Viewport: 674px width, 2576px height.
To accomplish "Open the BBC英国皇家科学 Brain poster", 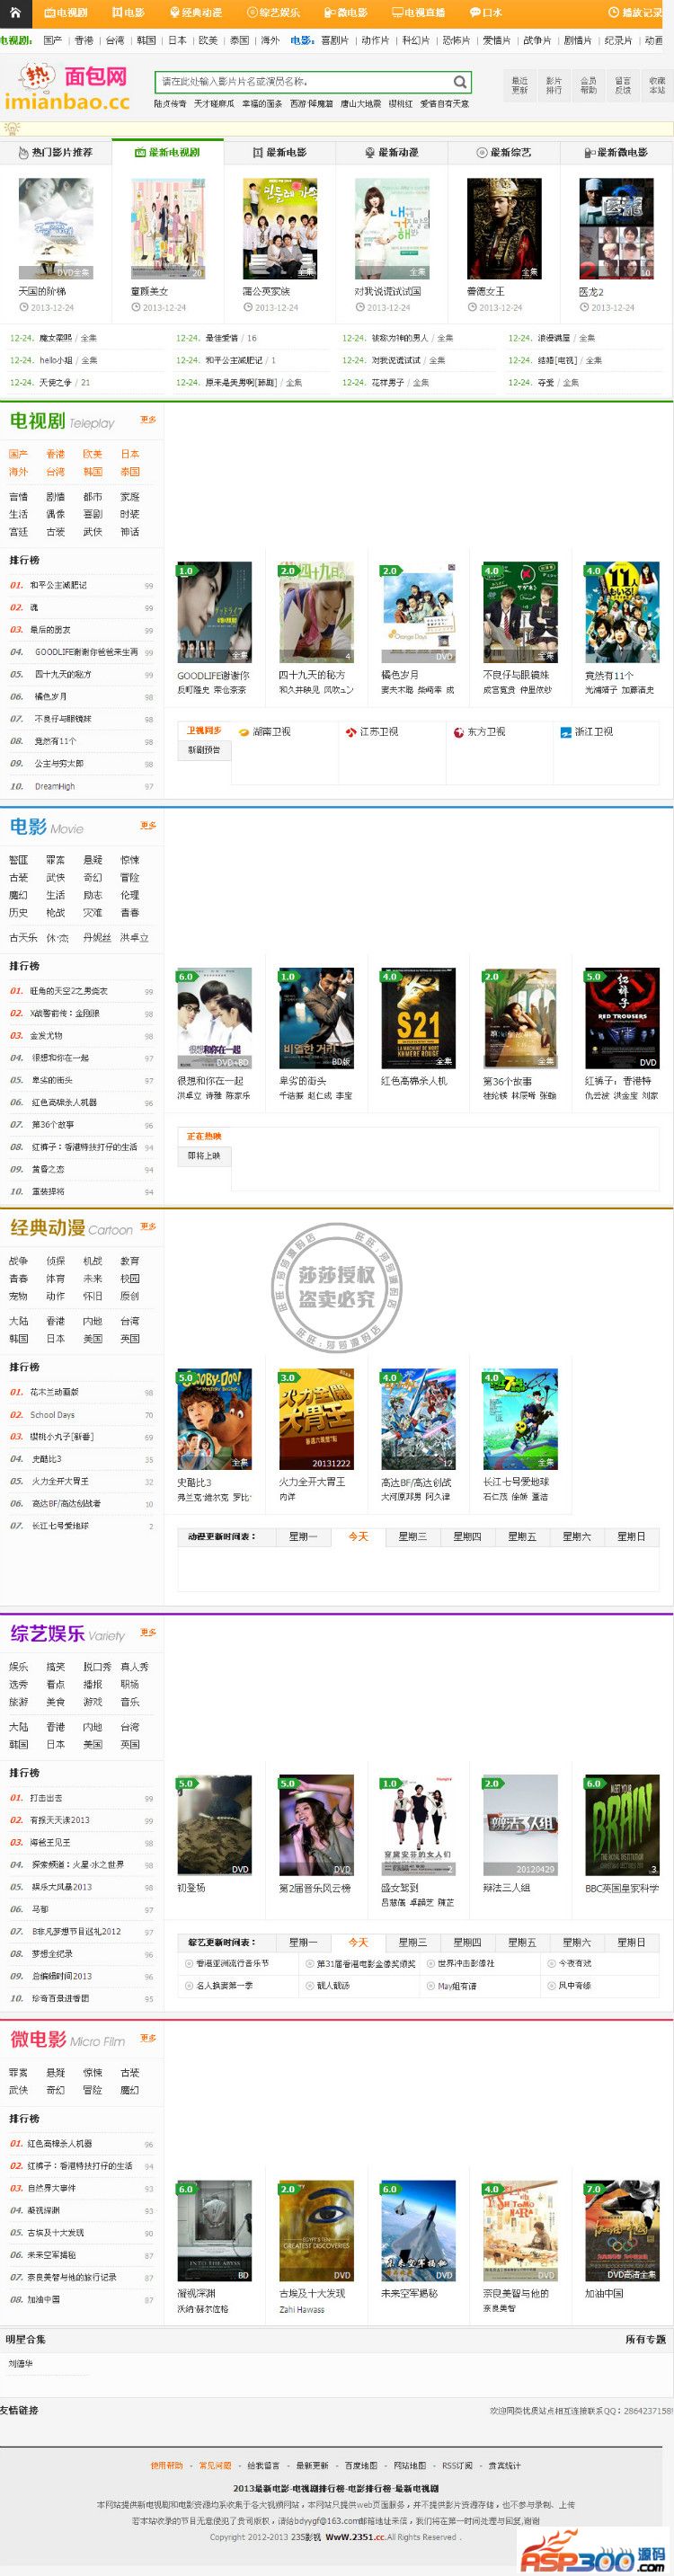I will pyautogui.click(x=622, y=1825).
